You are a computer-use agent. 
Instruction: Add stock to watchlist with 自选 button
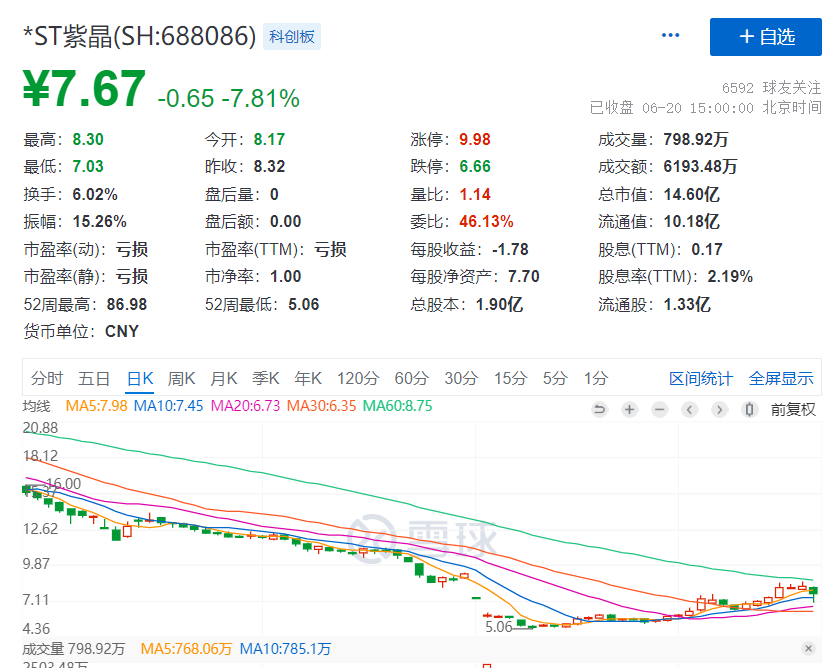pos(766,37)
